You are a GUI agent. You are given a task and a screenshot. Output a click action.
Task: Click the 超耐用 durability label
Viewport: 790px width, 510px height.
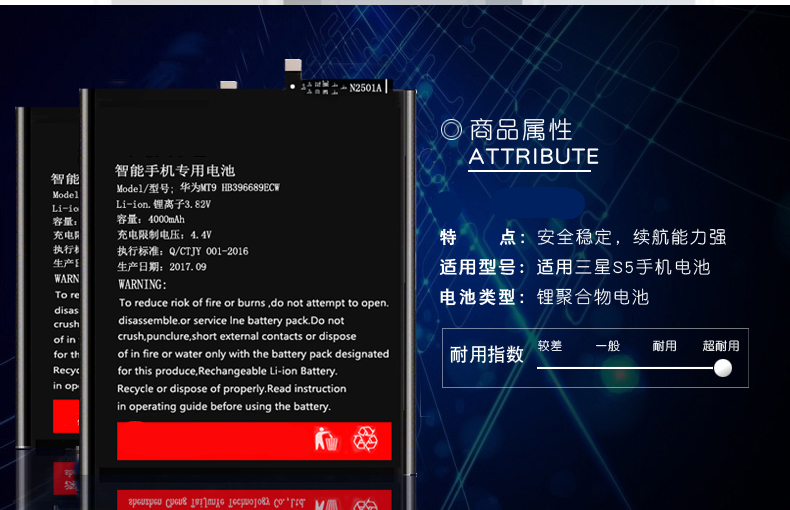pyautogui.click(x=721, y=346)
